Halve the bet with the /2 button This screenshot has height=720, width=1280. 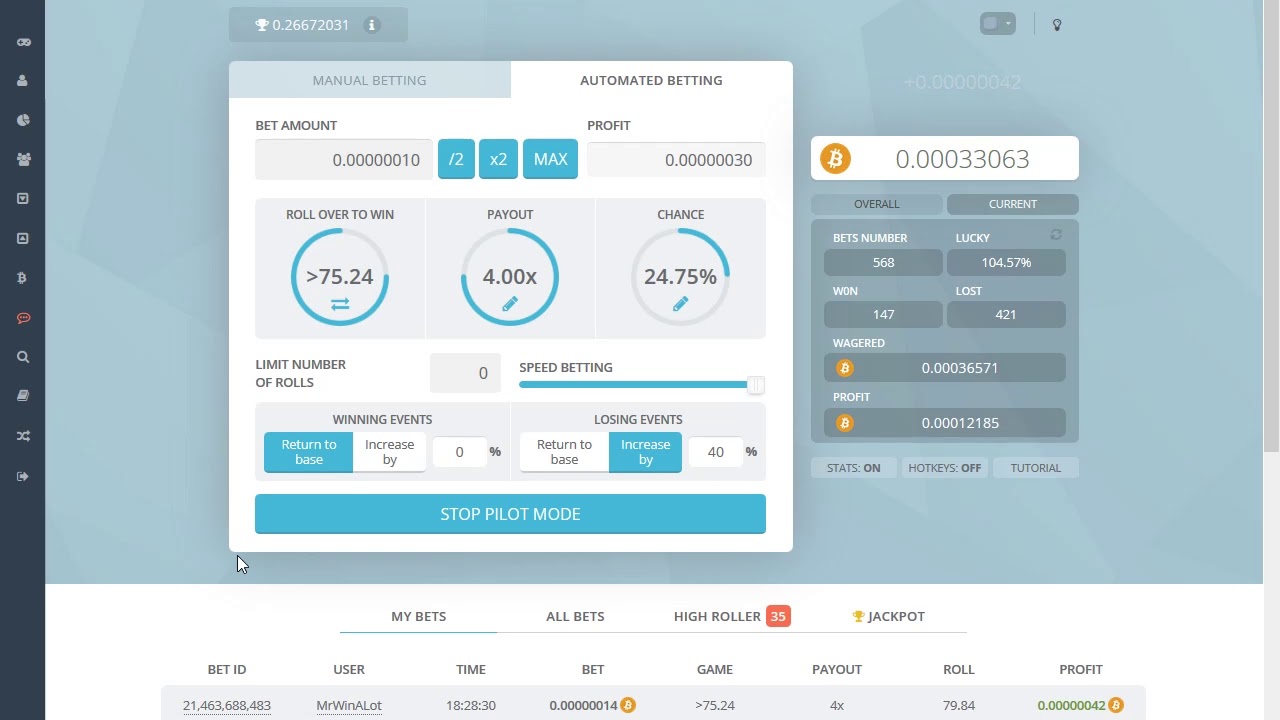[456, 159]
